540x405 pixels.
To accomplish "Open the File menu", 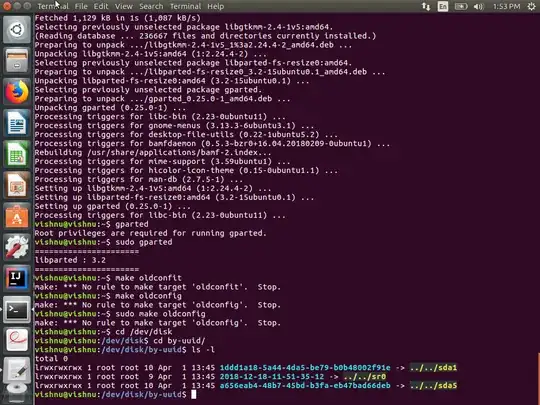I will tap(81, 6).
